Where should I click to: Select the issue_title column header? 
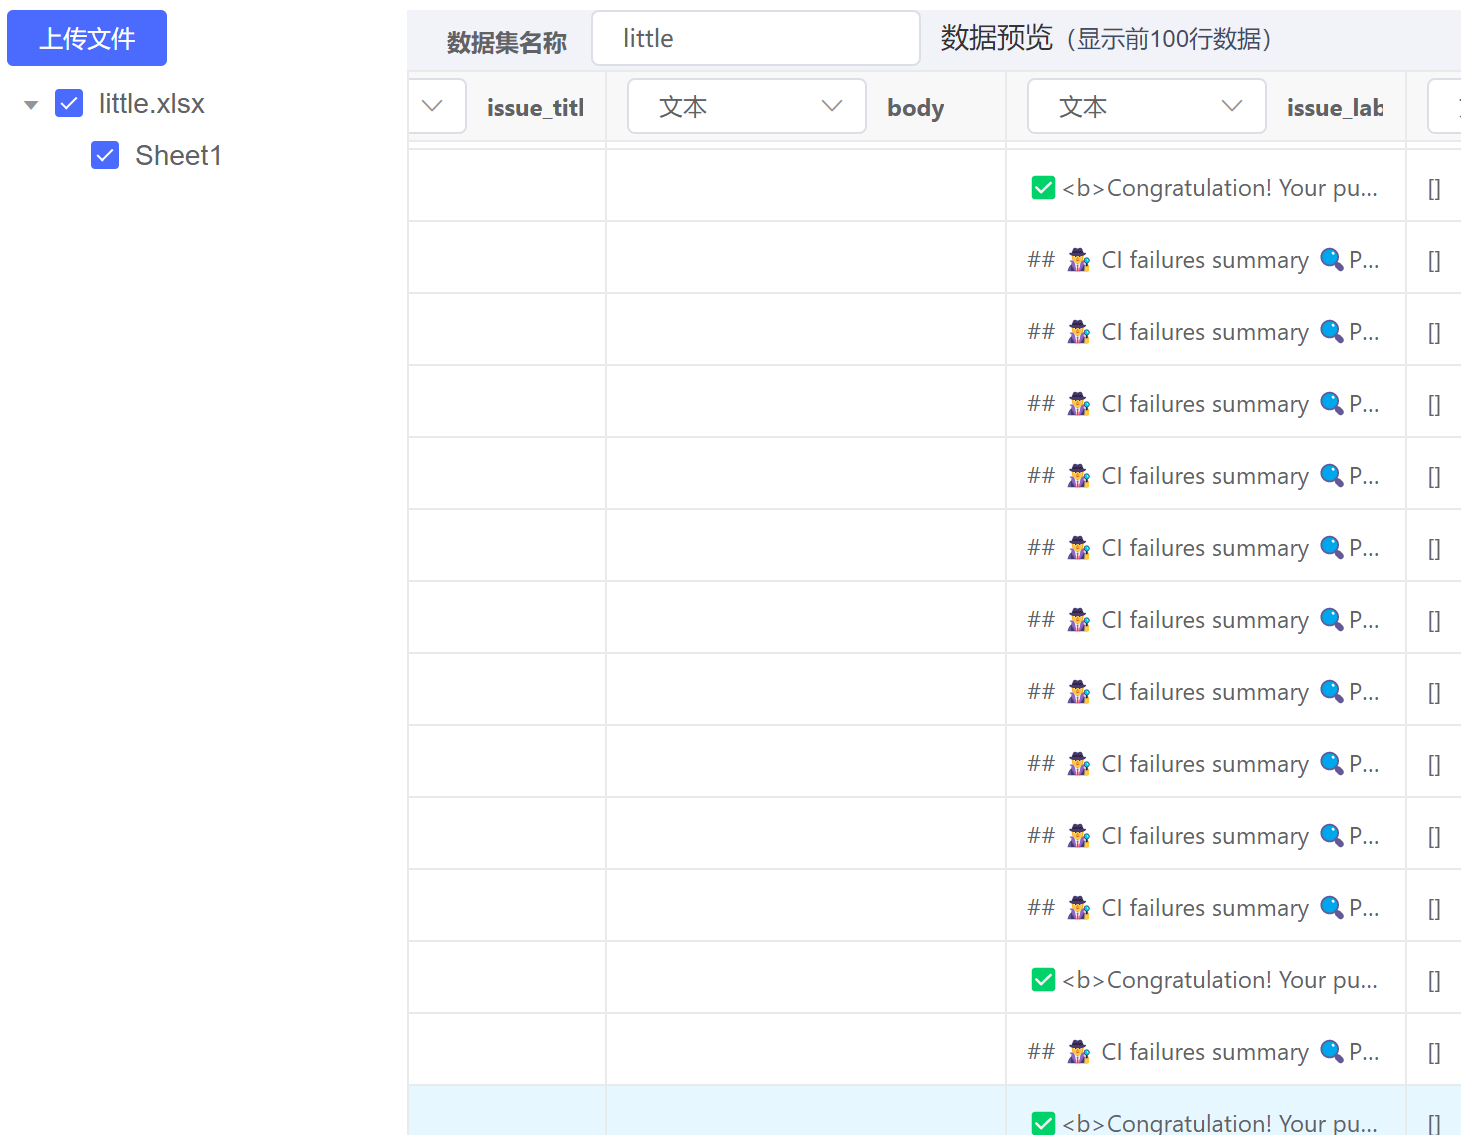[535, 107]
